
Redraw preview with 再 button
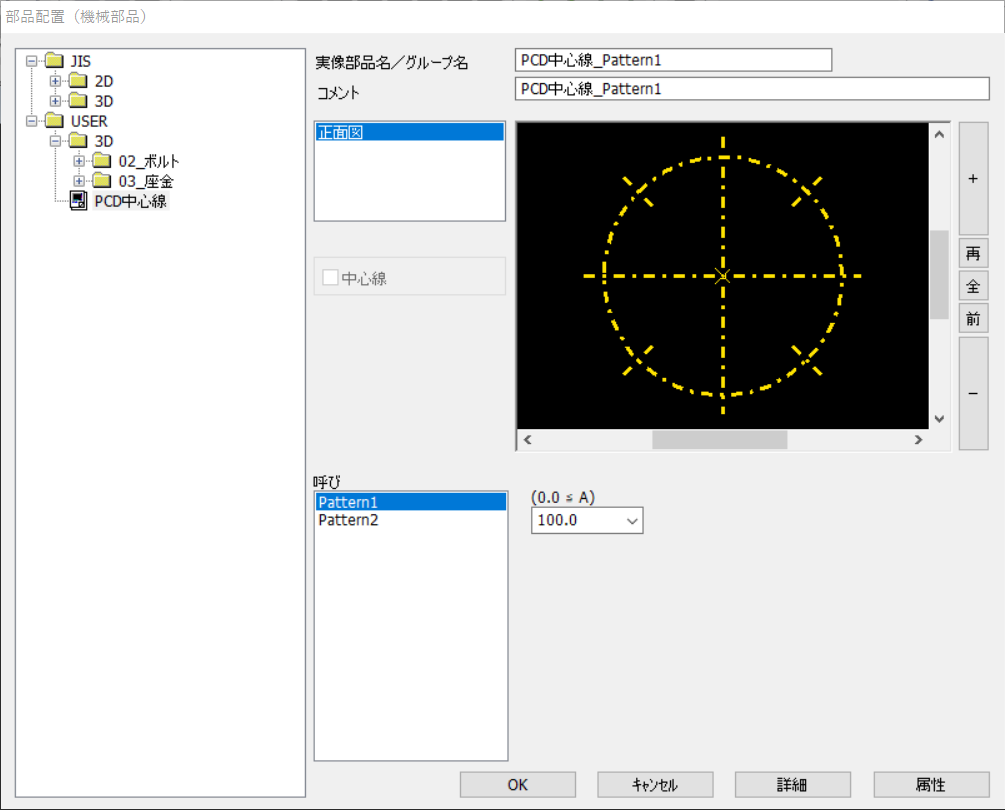point(973,254)
